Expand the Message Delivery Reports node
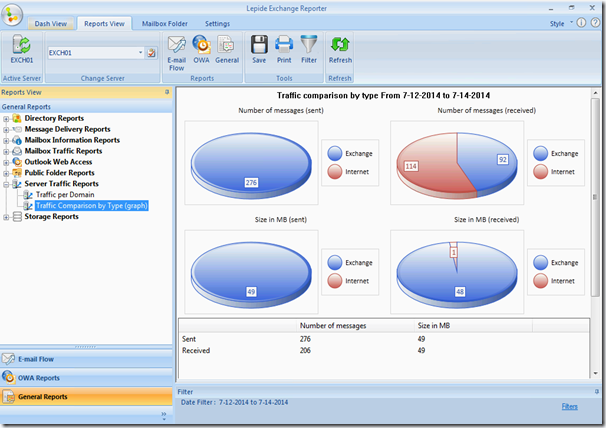Viewport: 606px width, 428px height. pos(6,130)
